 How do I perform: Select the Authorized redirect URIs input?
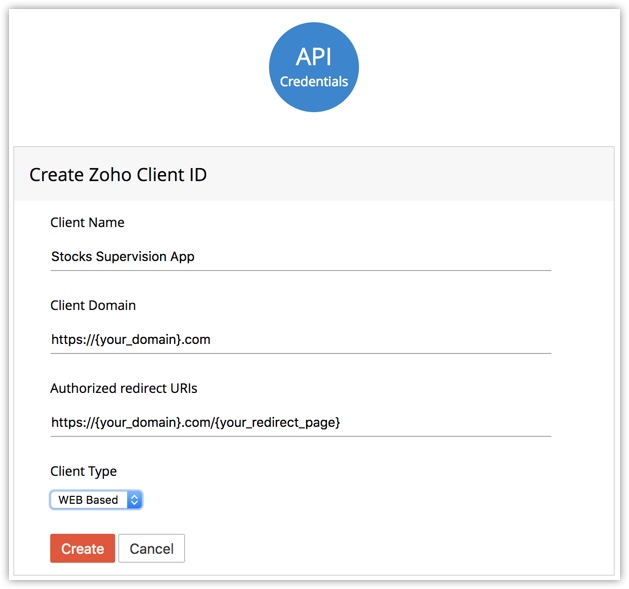300,423
